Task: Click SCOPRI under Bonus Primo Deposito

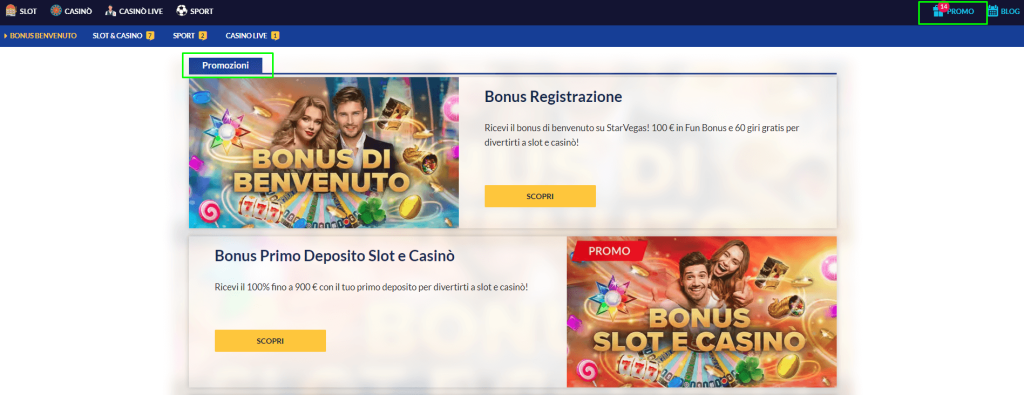Action: [270, 341]
